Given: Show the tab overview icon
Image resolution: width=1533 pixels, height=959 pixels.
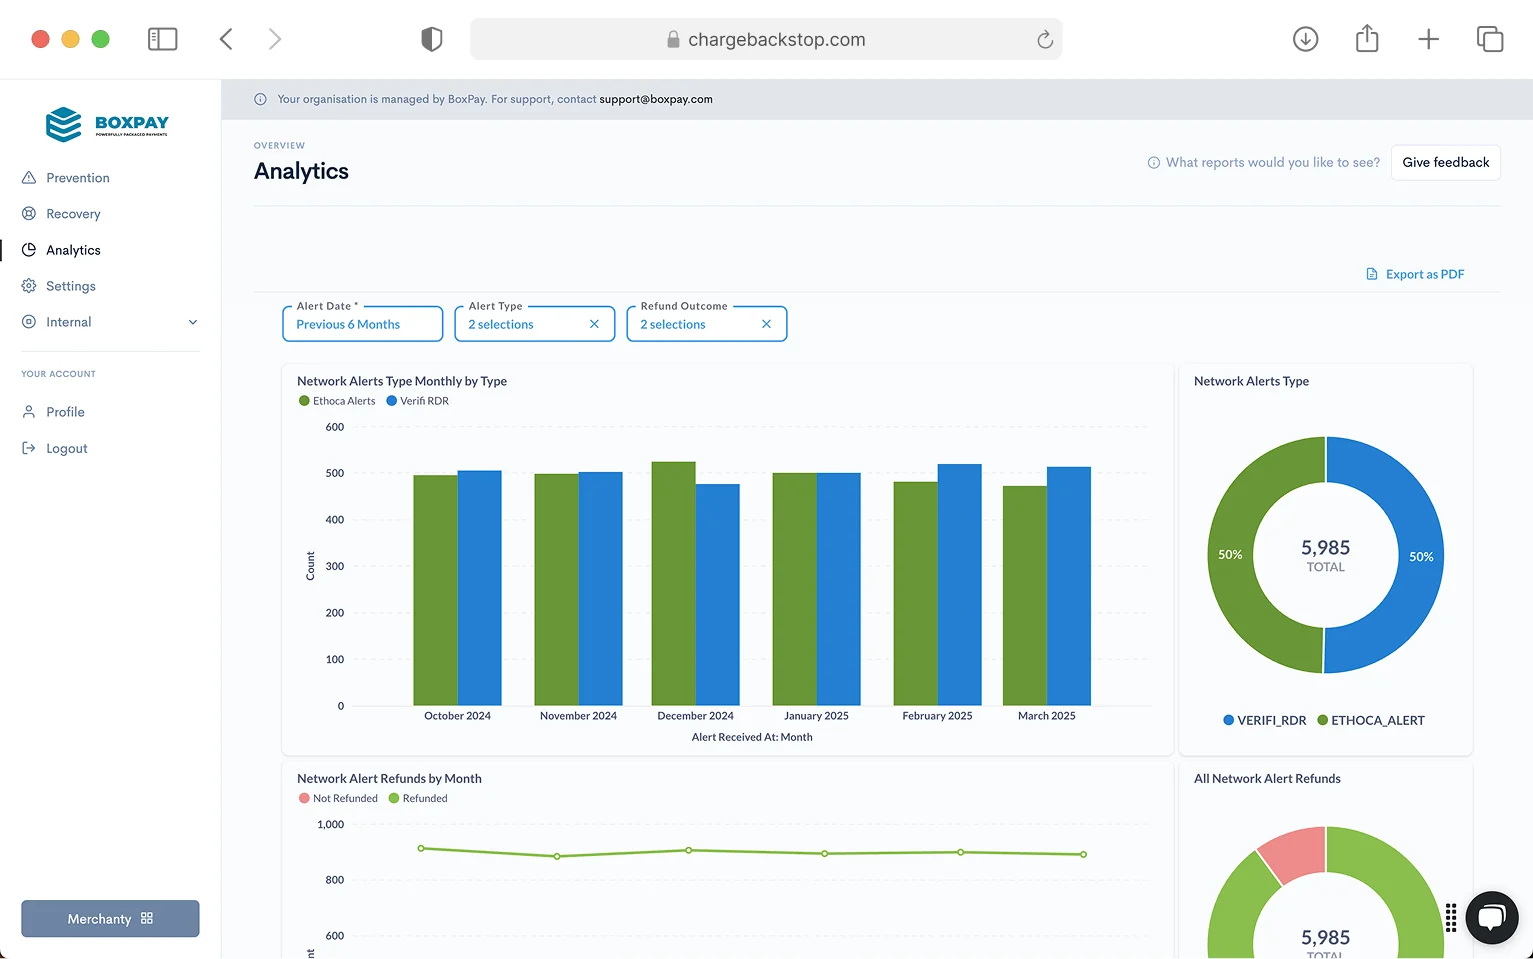Looking at the screenshot, I should click(1490, 39).
